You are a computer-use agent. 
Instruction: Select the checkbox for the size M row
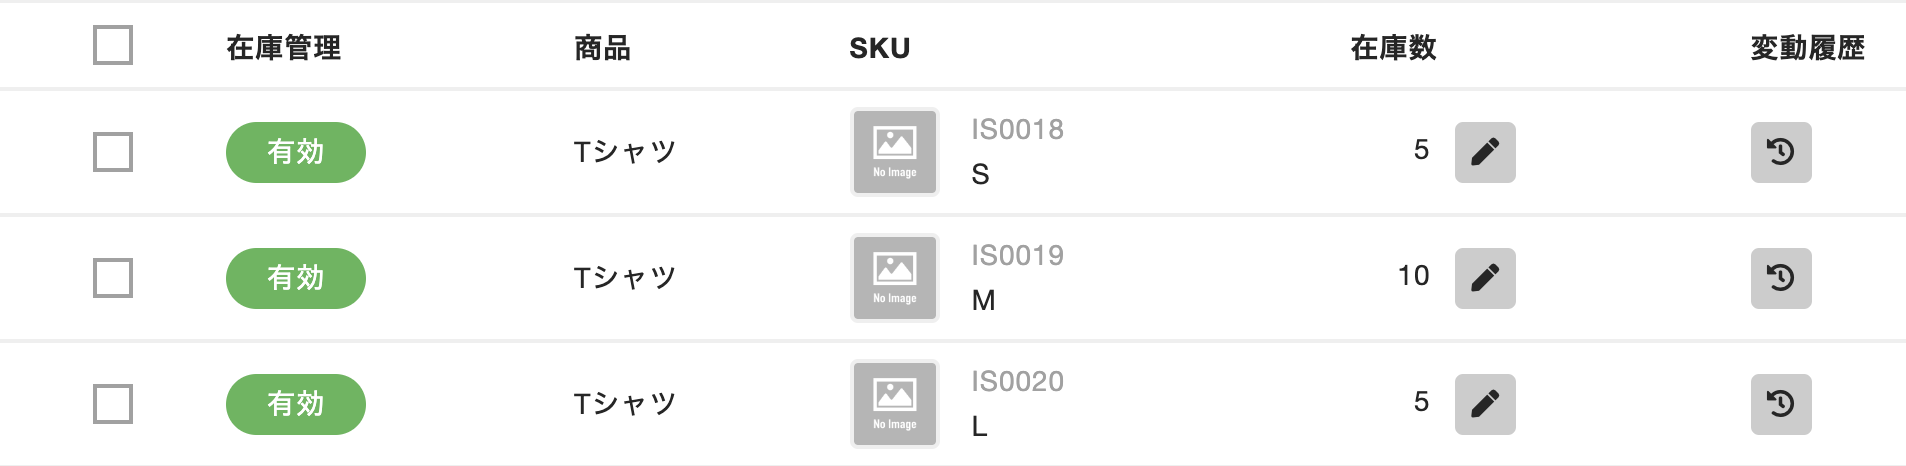(x=113, y=278)
